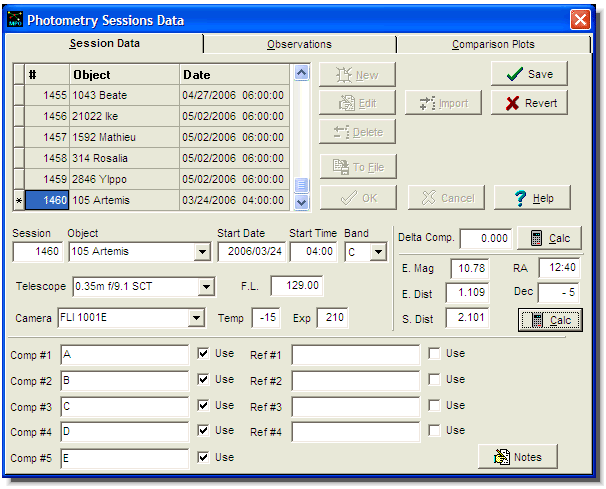Click the Comp #1 text field
The height and width of the screenshot is (489, 606).
(125, 355)
